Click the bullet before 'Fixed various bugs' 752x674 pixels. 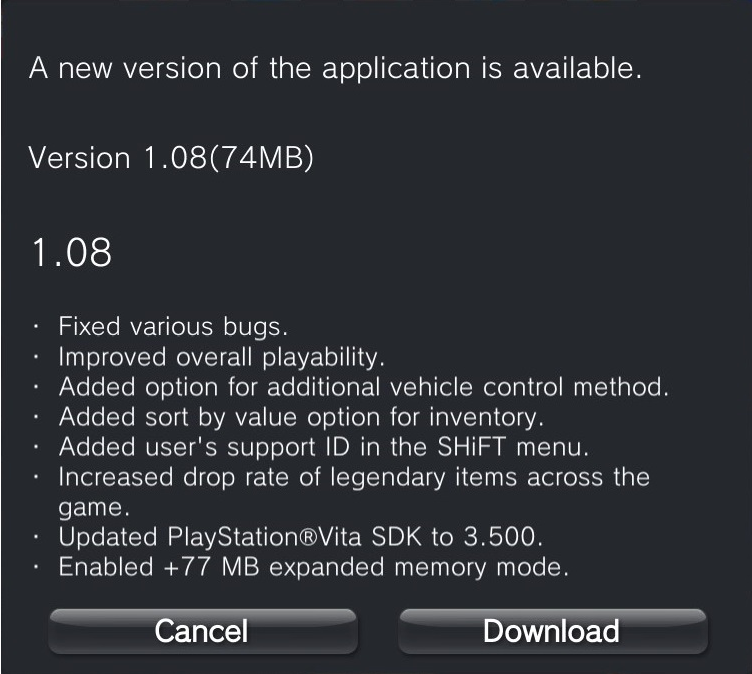36,327
